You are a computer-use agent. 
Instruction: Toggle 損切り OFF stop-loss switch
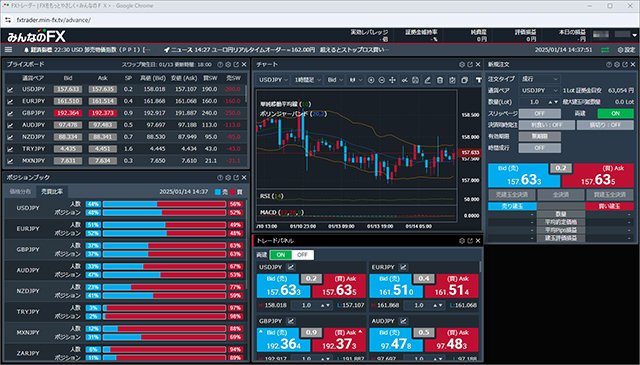tap(605, 125)
